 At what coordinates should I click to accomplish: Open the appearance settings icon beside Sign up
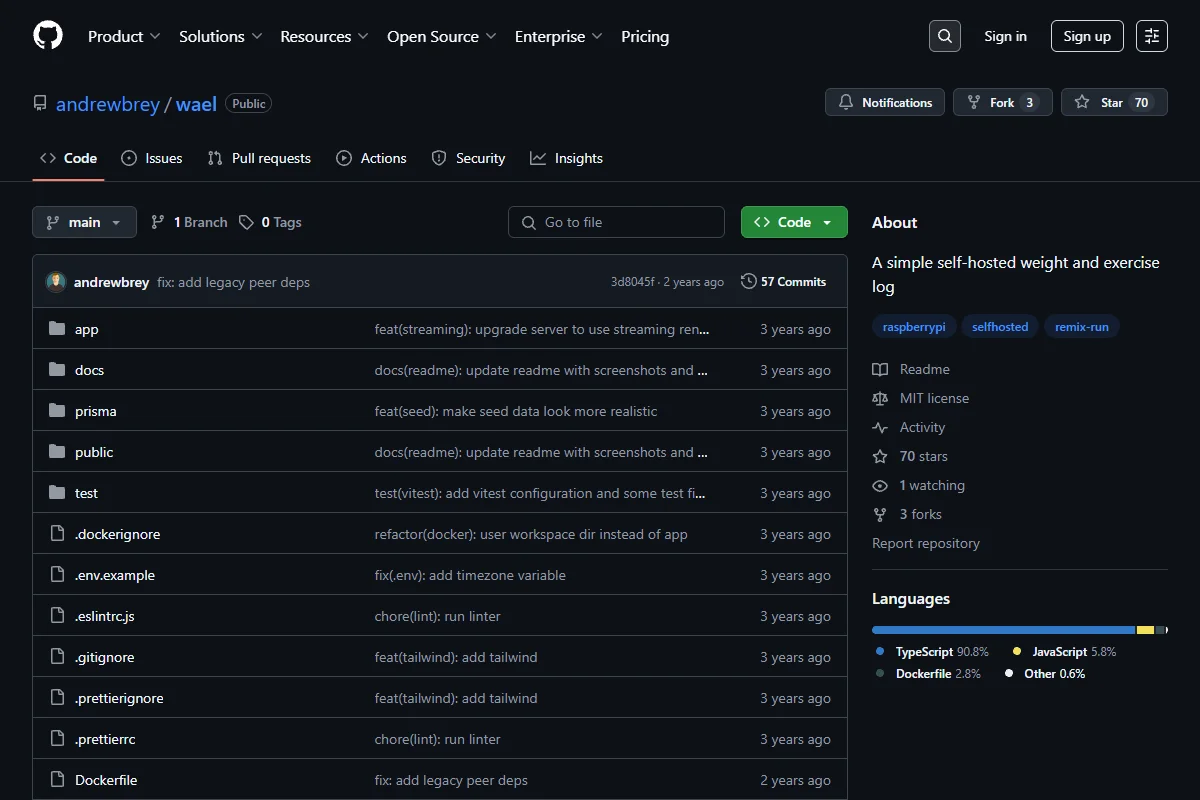click(1152, 36)
